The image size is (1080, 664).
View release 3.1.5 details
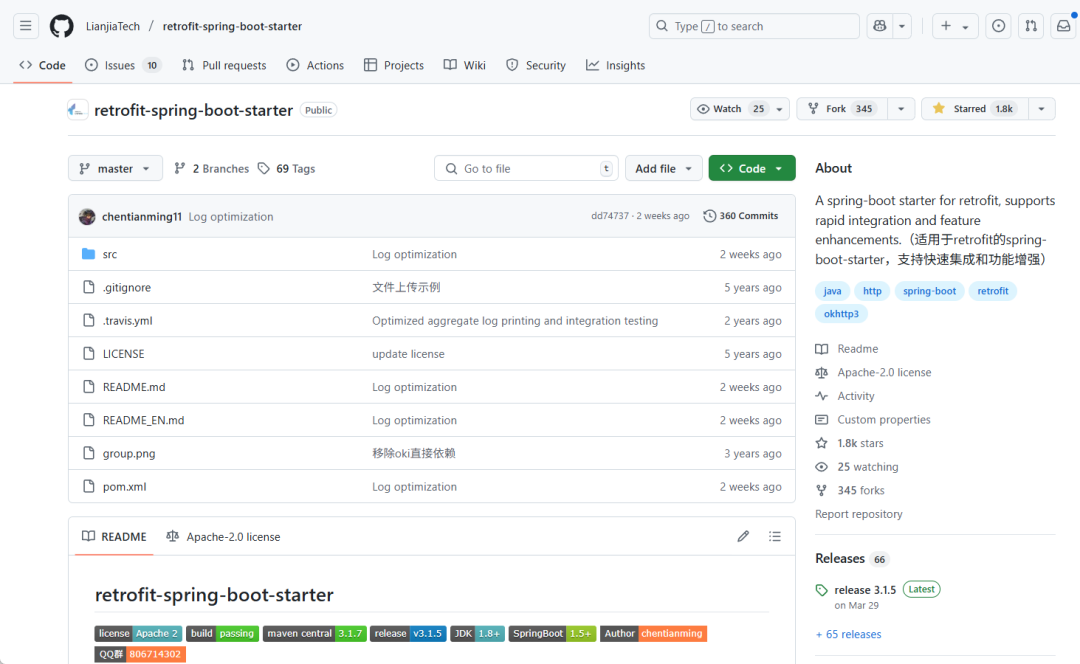point(864,589)
